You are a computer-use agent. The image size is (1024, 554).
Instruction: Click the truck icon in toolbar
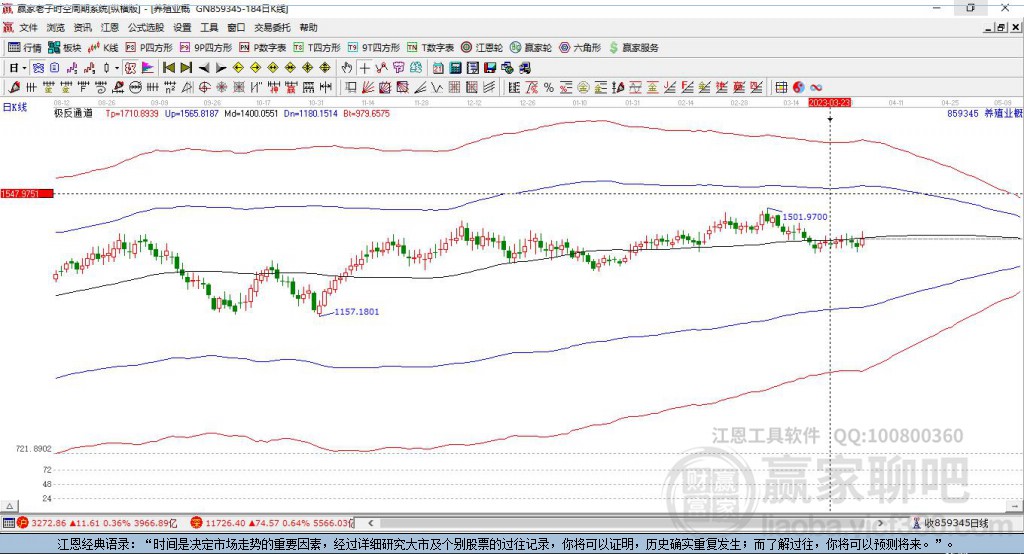pos(525,68)
